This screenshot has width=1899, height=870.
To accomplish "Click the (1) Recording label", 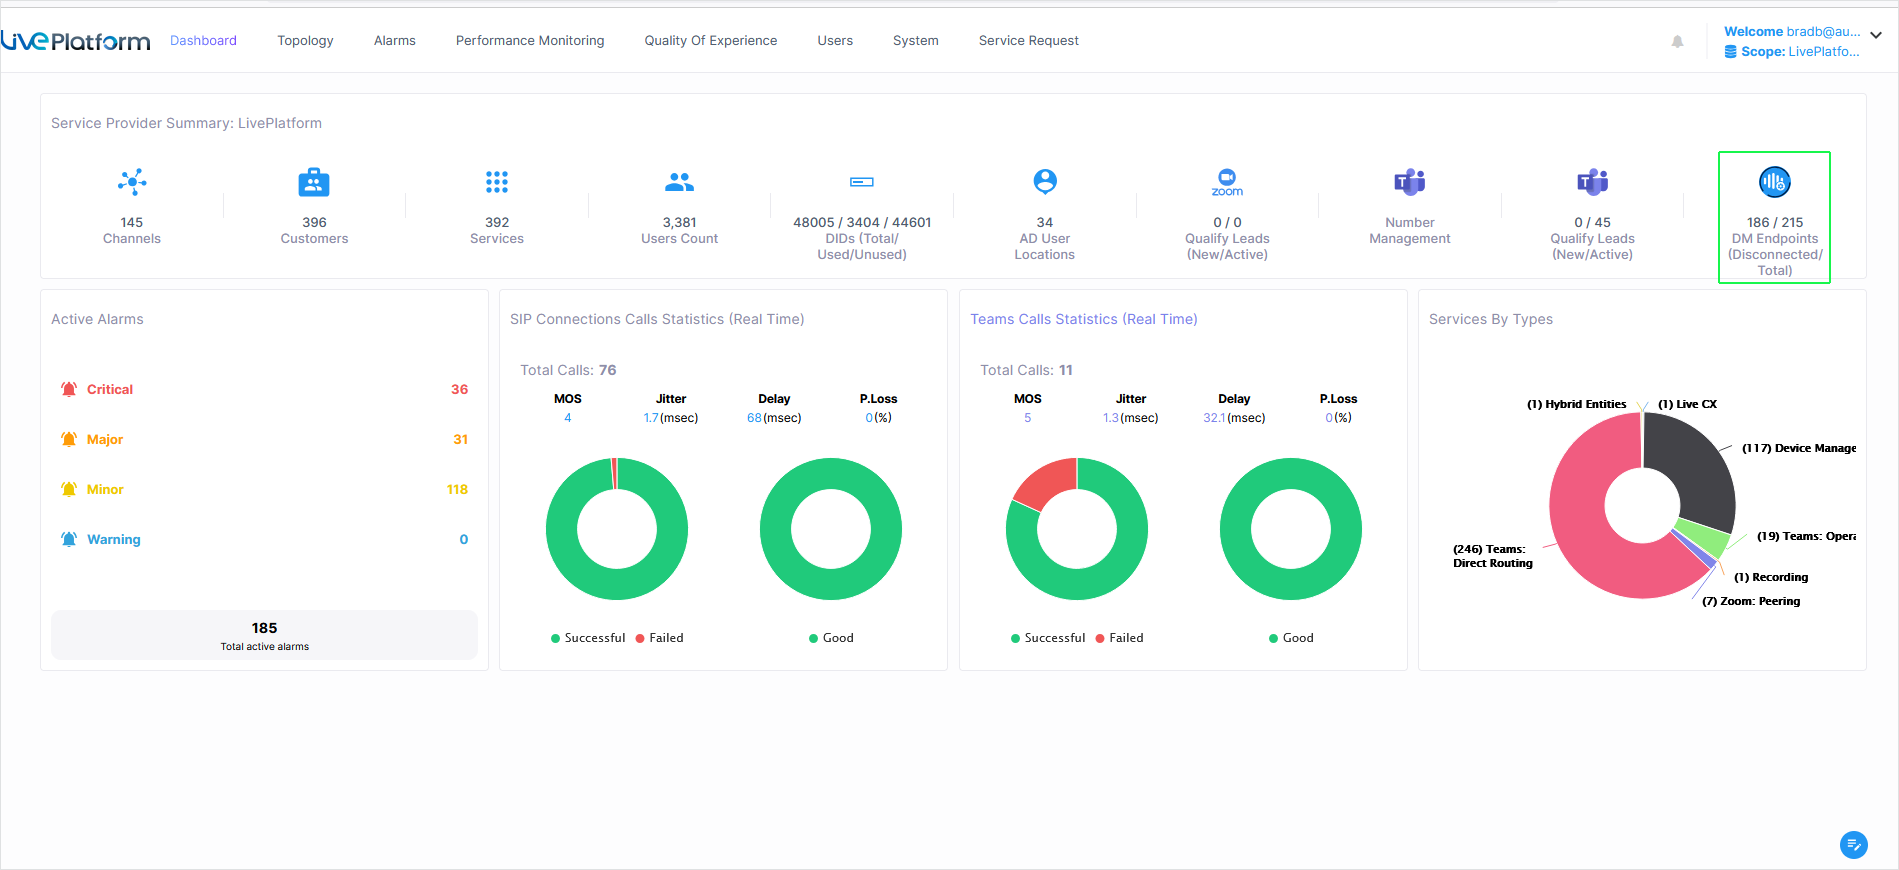I will coord(1771,577).
